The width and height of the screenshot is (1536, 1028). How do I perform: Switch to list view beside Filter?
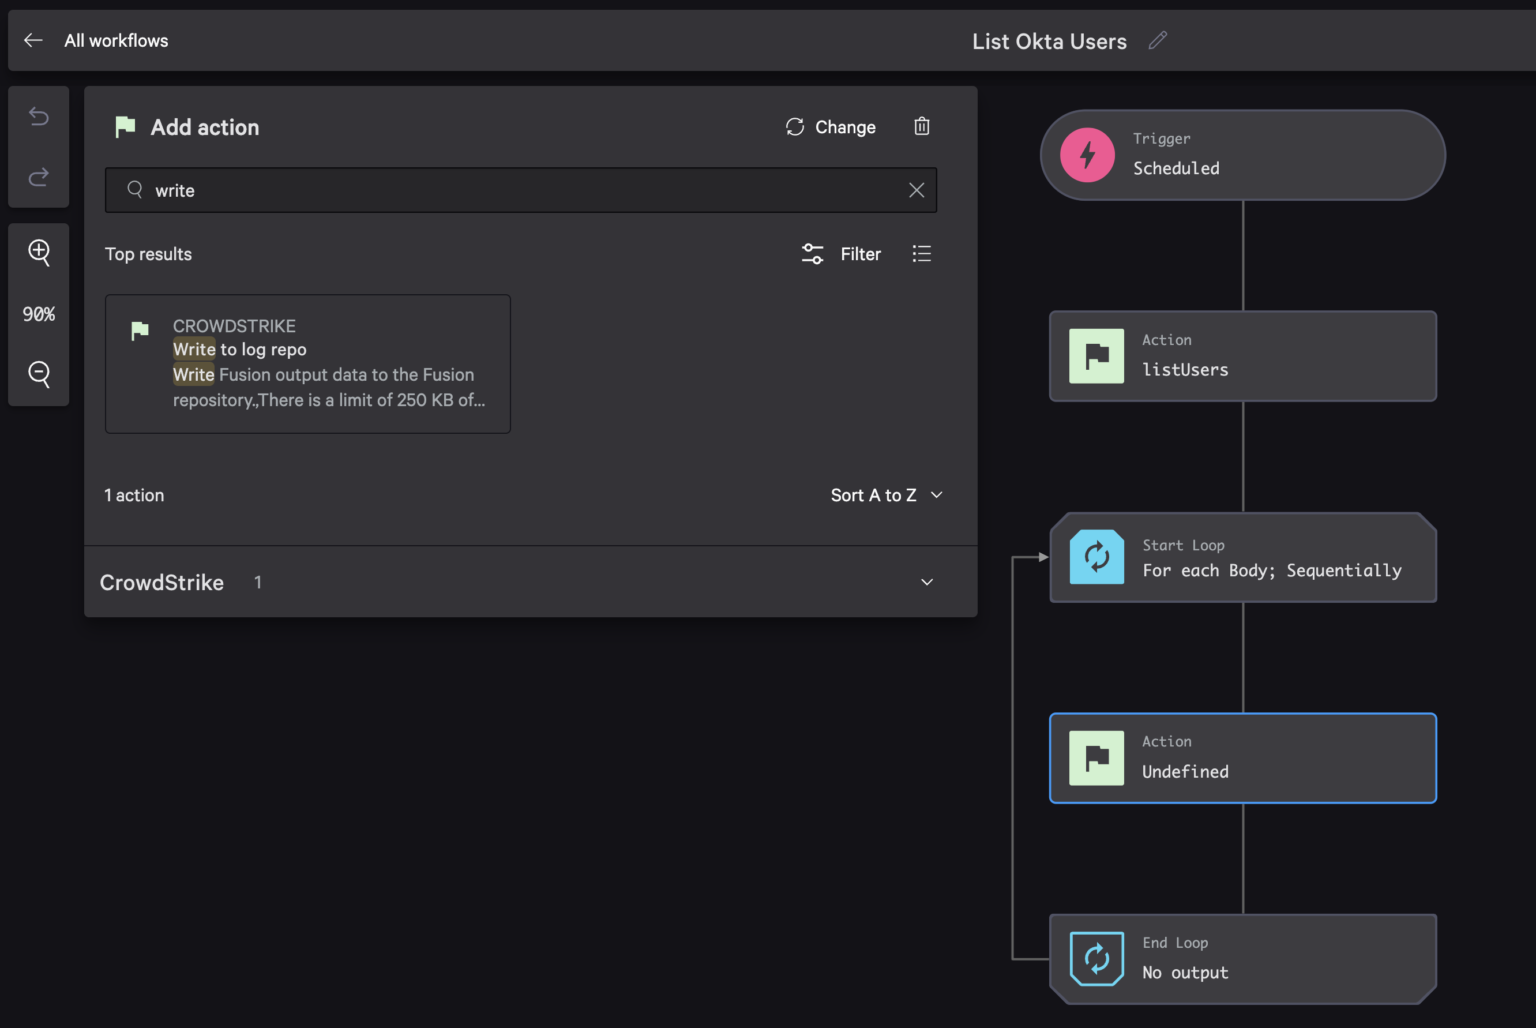coord(922,253)
